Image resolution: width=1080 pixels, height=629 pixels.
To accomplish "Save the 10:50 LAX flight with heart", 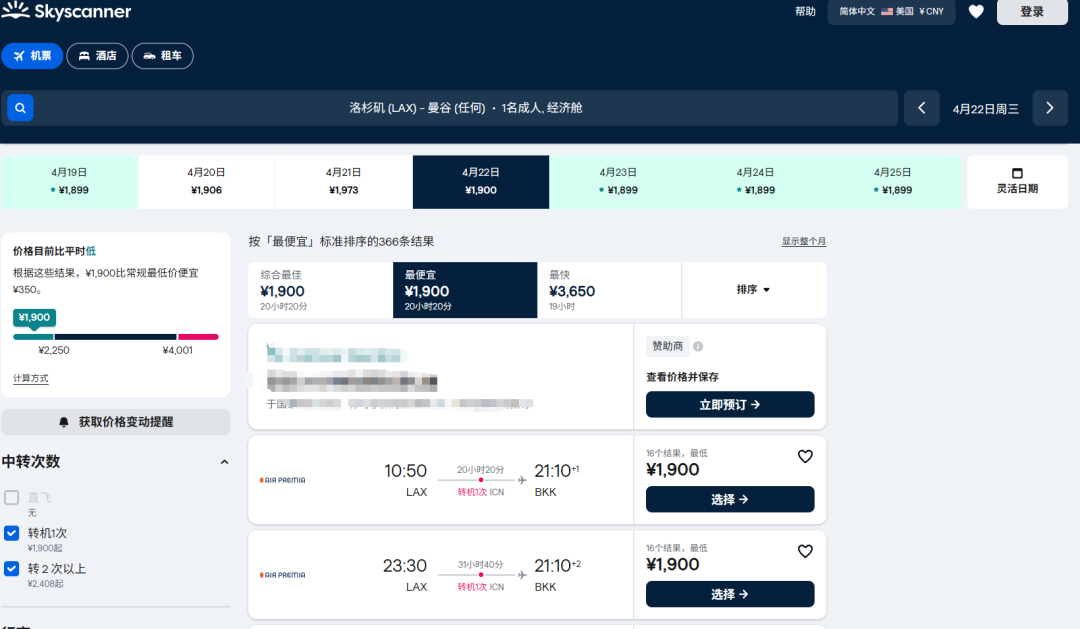I will [805, 457].
